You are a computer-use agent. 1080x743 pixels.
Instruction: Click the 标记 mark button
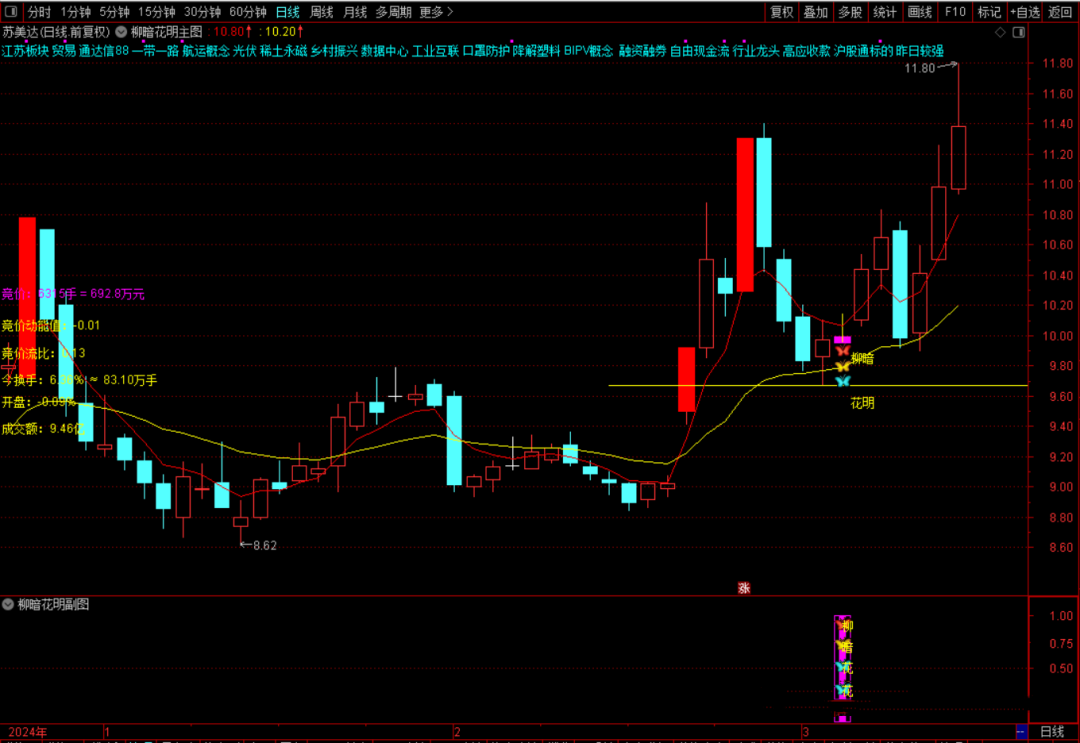point(989,12)
